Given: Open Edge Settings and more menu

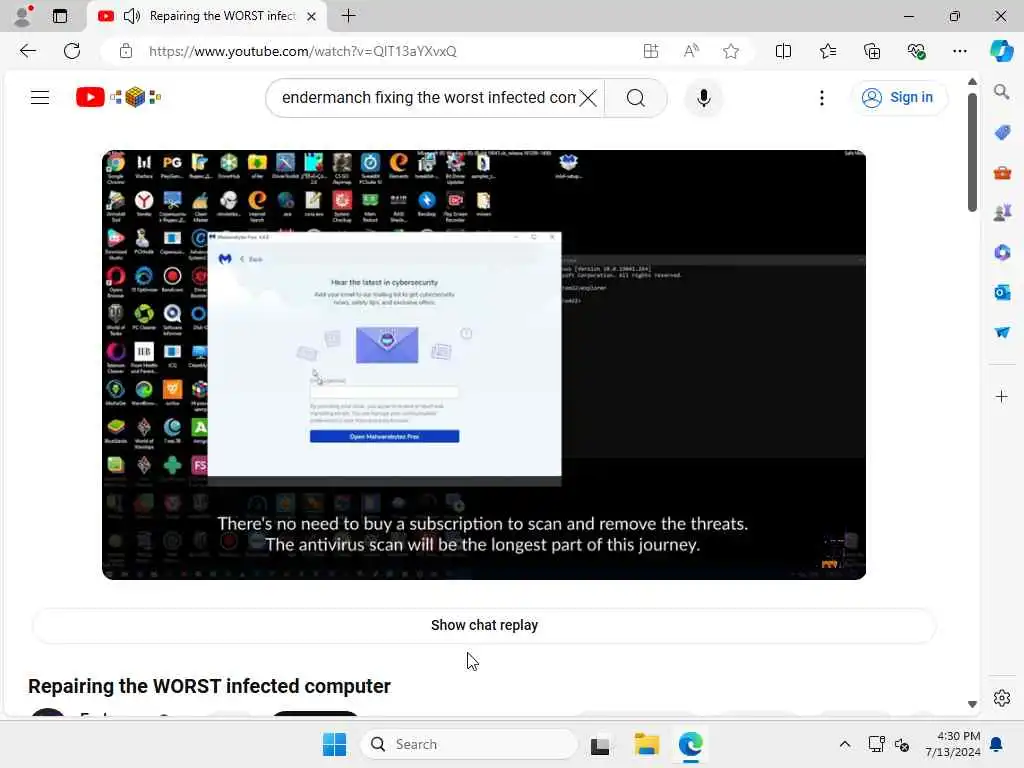Looking at the screenshot, I should pos(959,51).
